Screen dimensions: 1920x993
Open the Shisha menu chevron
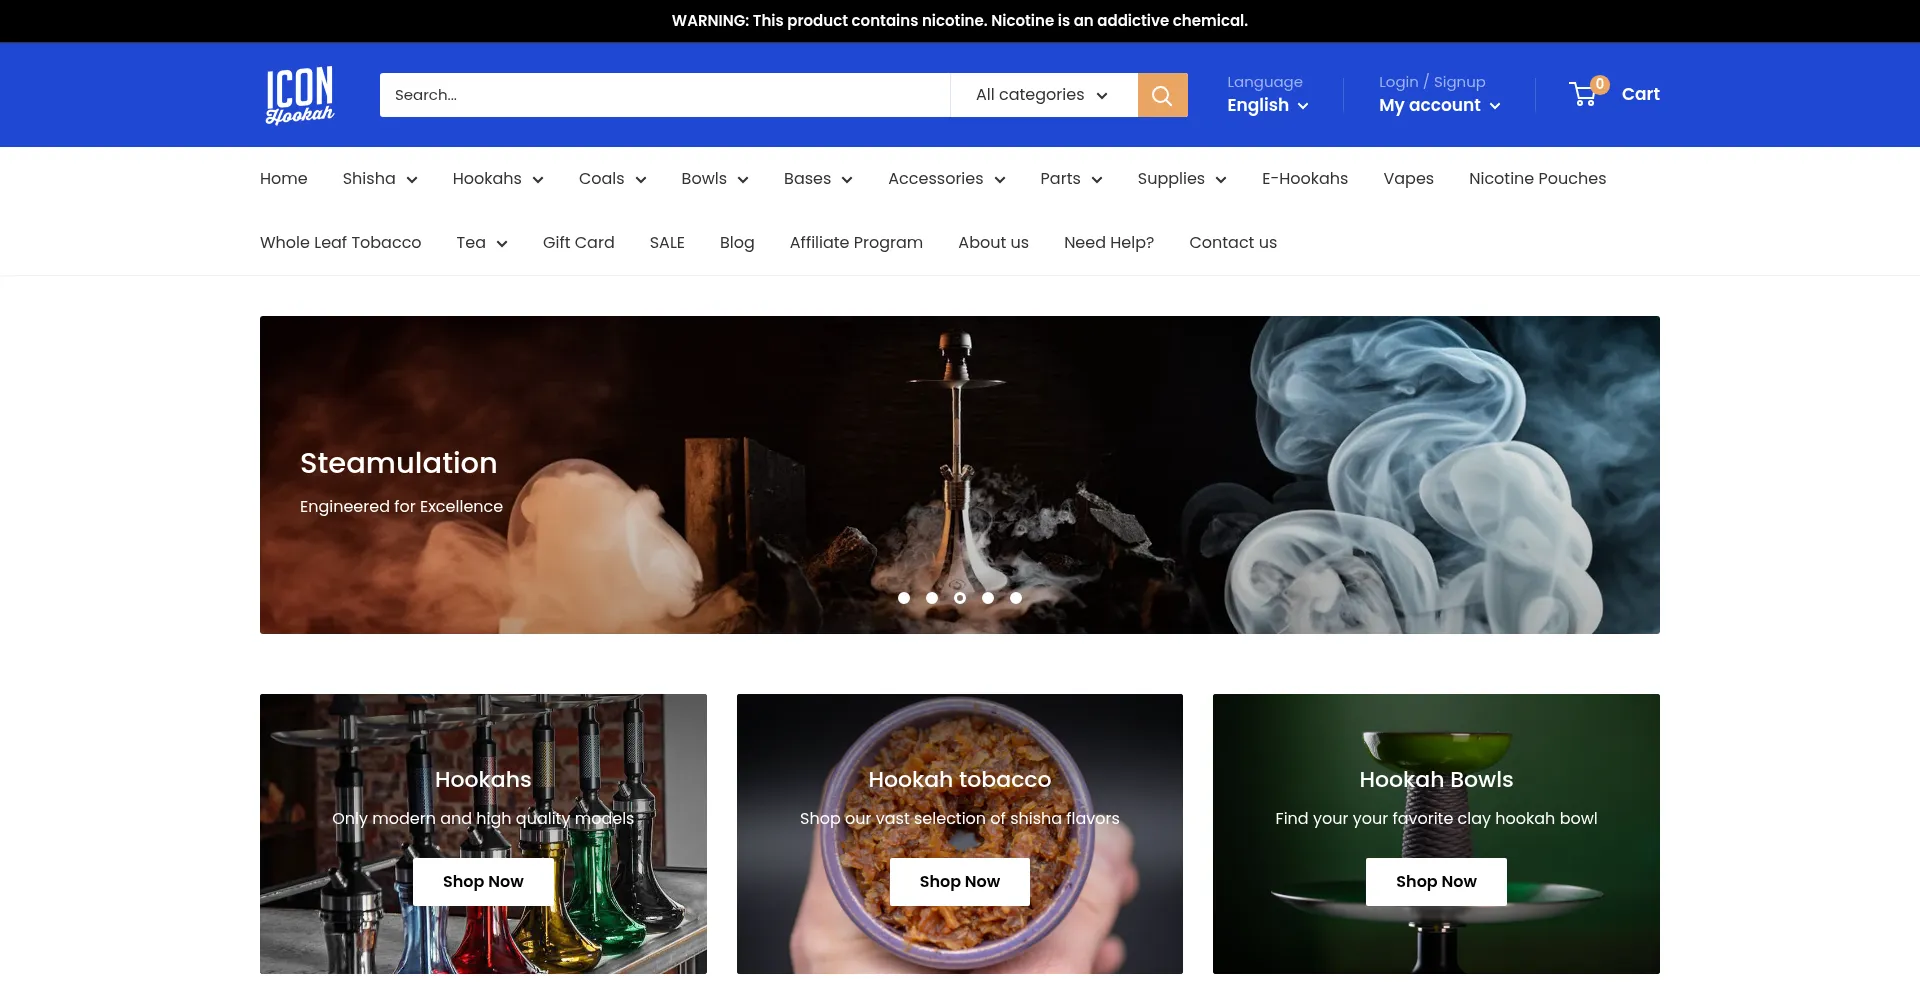(x=412, y=178)
